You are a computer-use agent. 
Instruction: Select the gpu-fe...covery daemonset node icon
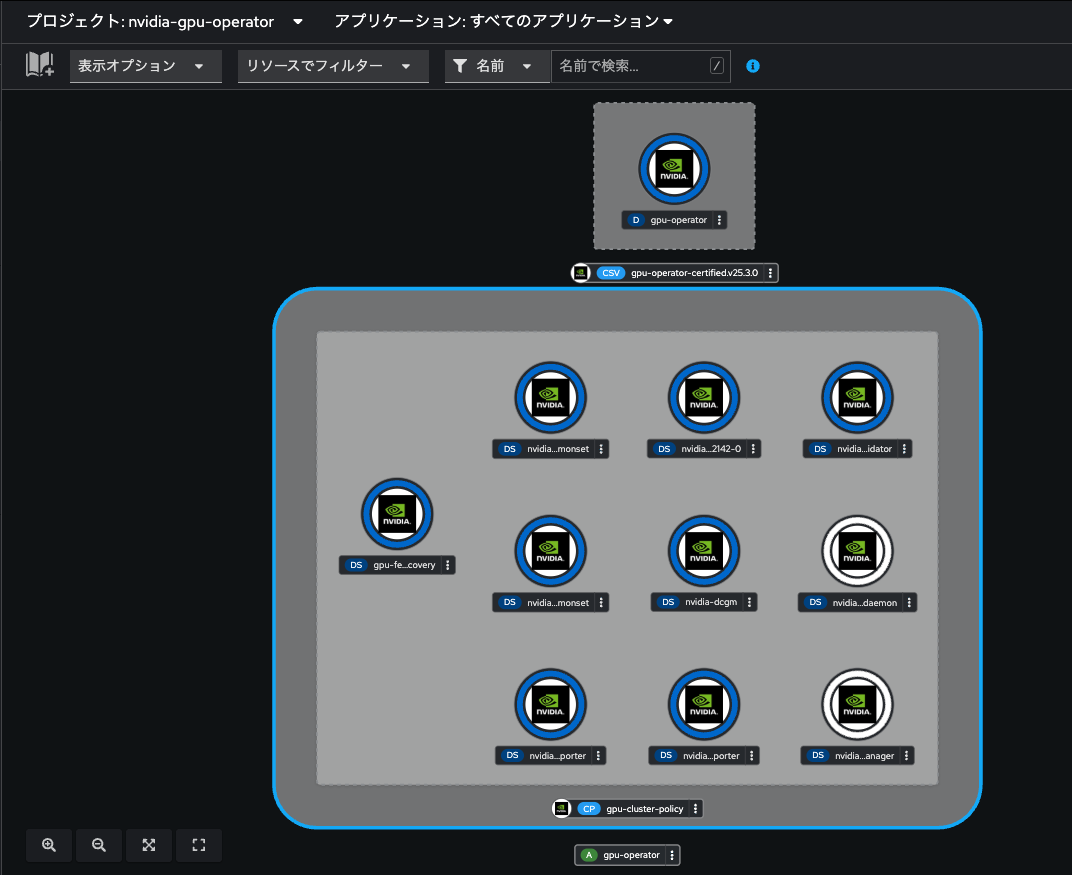397,514
